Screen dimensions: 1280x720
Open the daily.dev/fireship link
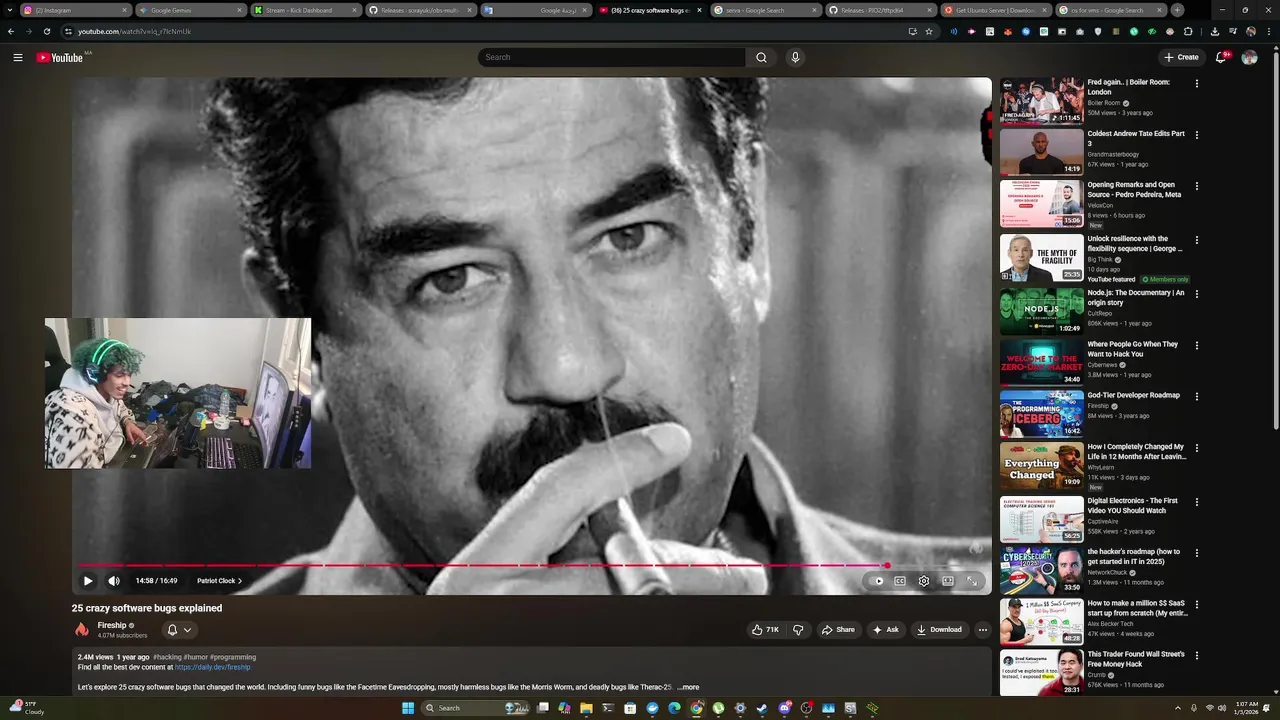click(x=213, y=667)
